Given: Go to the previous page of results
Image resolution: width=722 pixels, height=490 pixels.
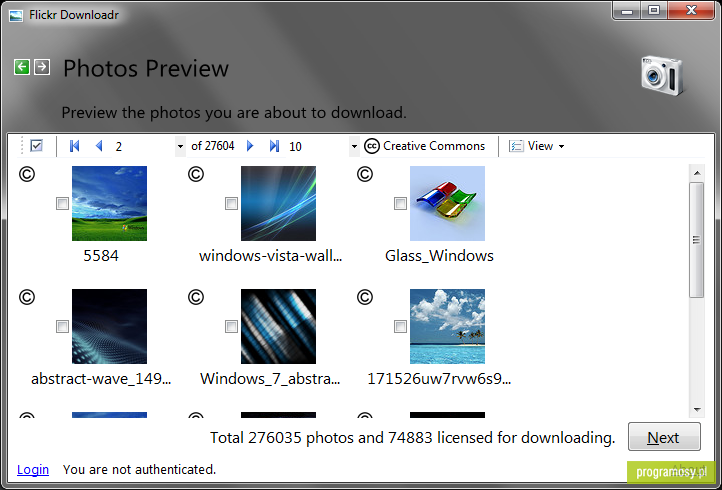Looking at the screenshot, I should coord(99,146).
